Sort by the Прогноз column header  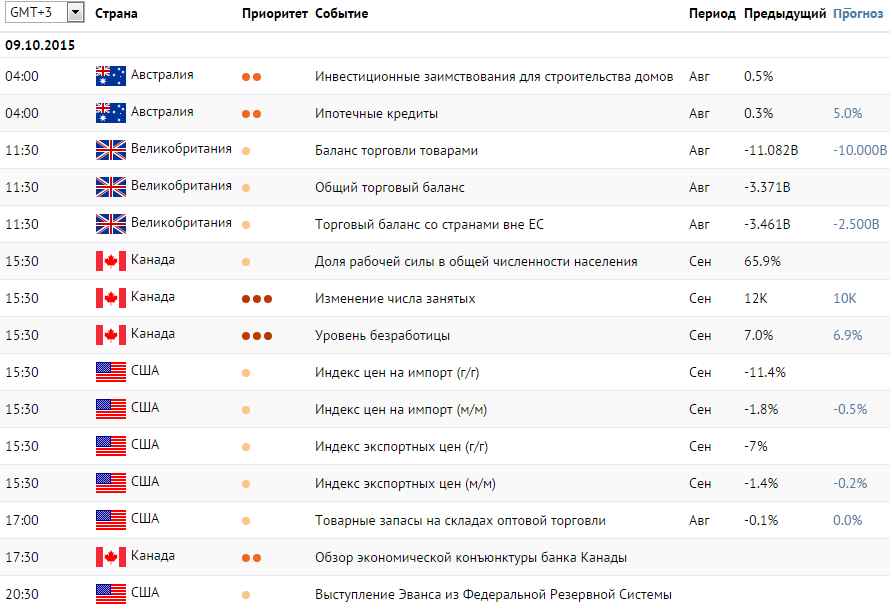pyautogui.click(x=858, y=13)
